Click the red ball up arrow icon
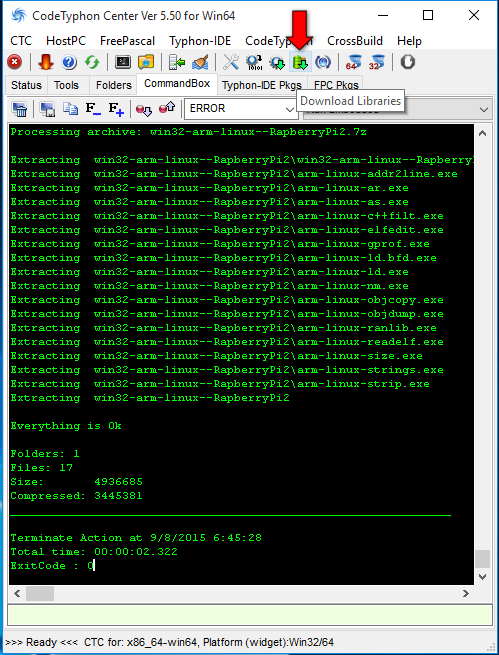This screenshot has height=655, width=499. point(167,109)
